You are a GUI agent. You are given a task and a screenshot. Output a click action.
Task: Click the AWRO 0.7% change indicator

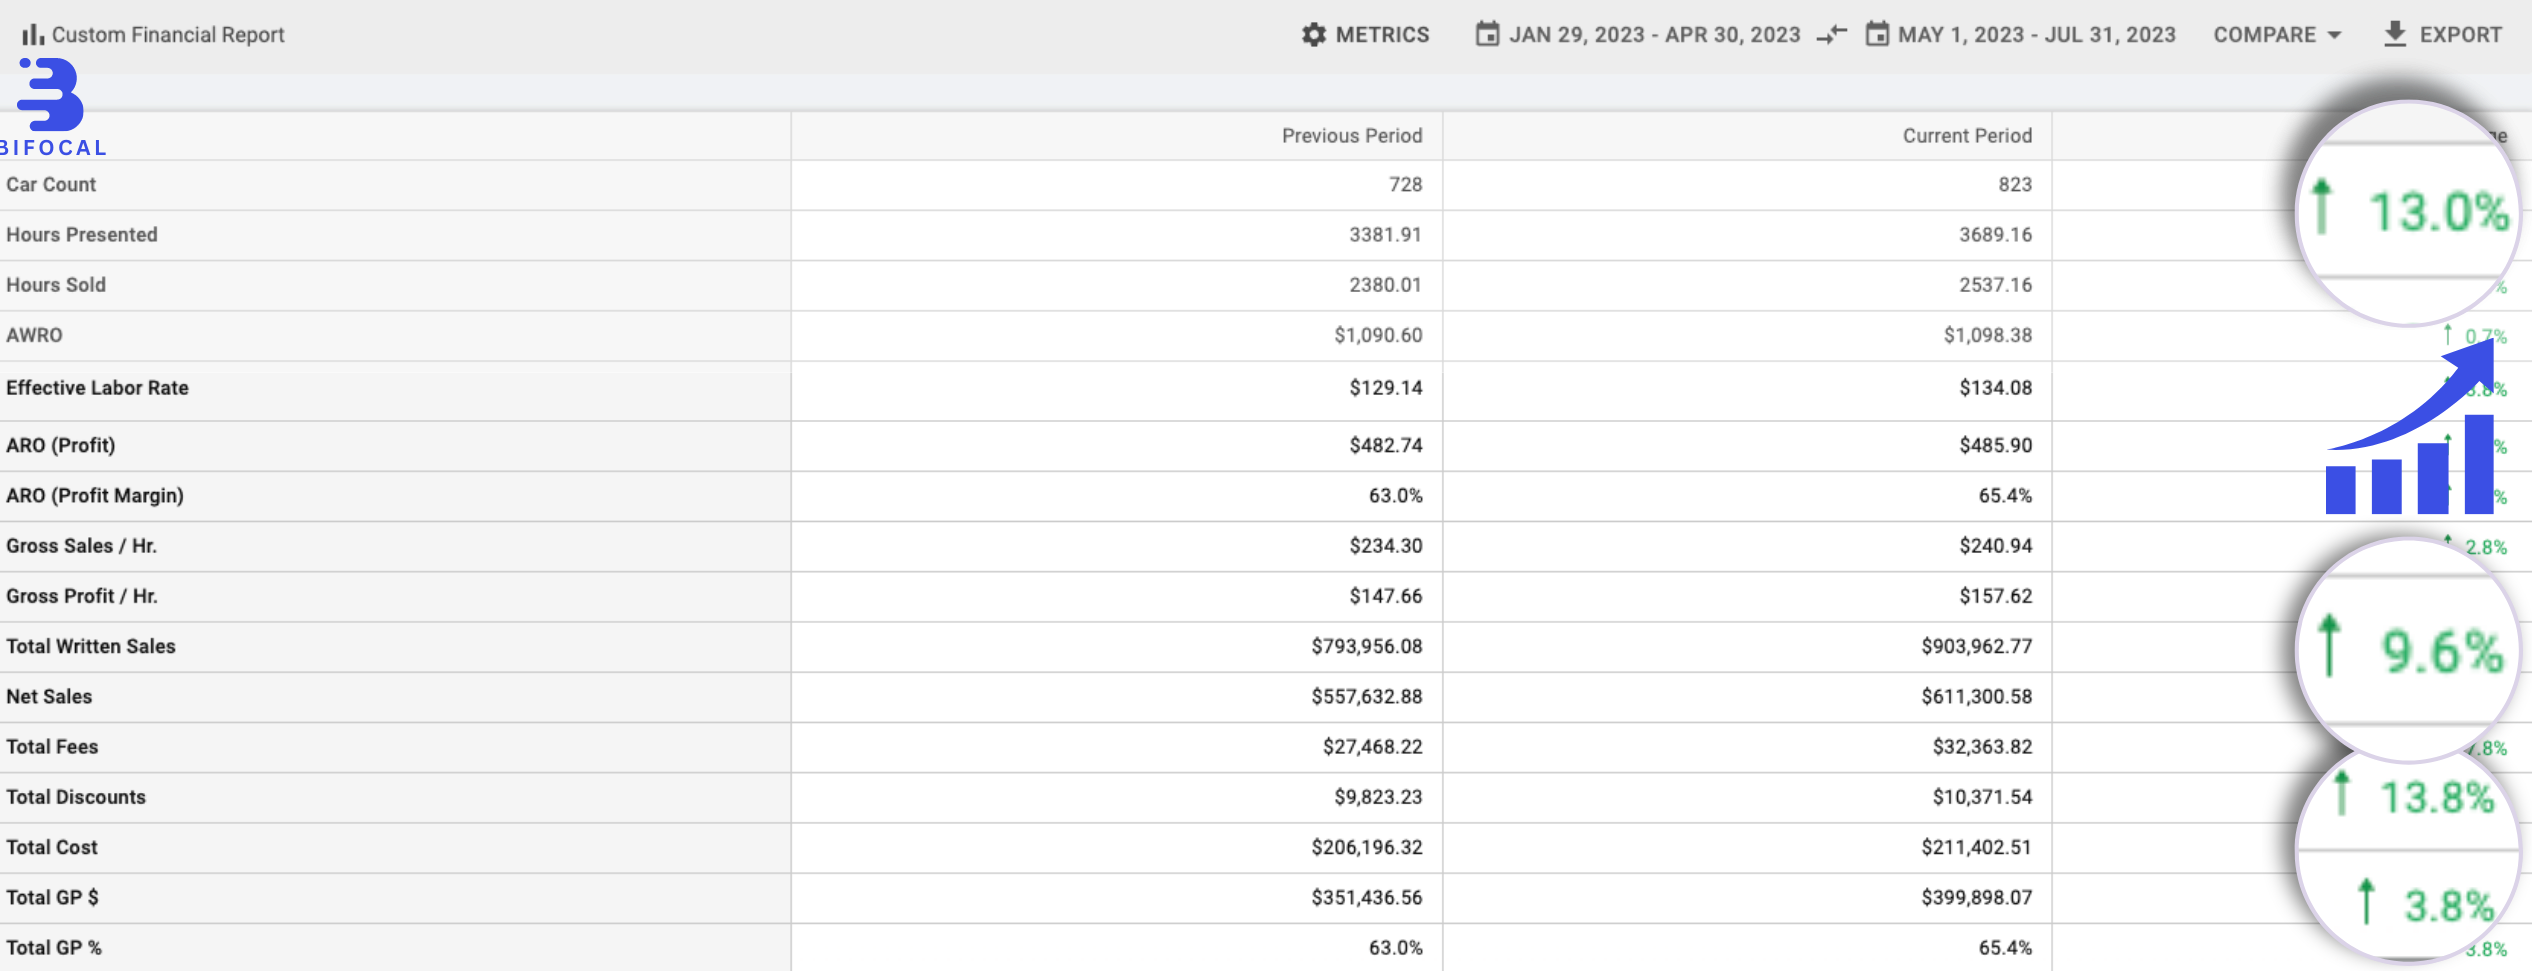pyautogui.click(x=2478, y=336)
